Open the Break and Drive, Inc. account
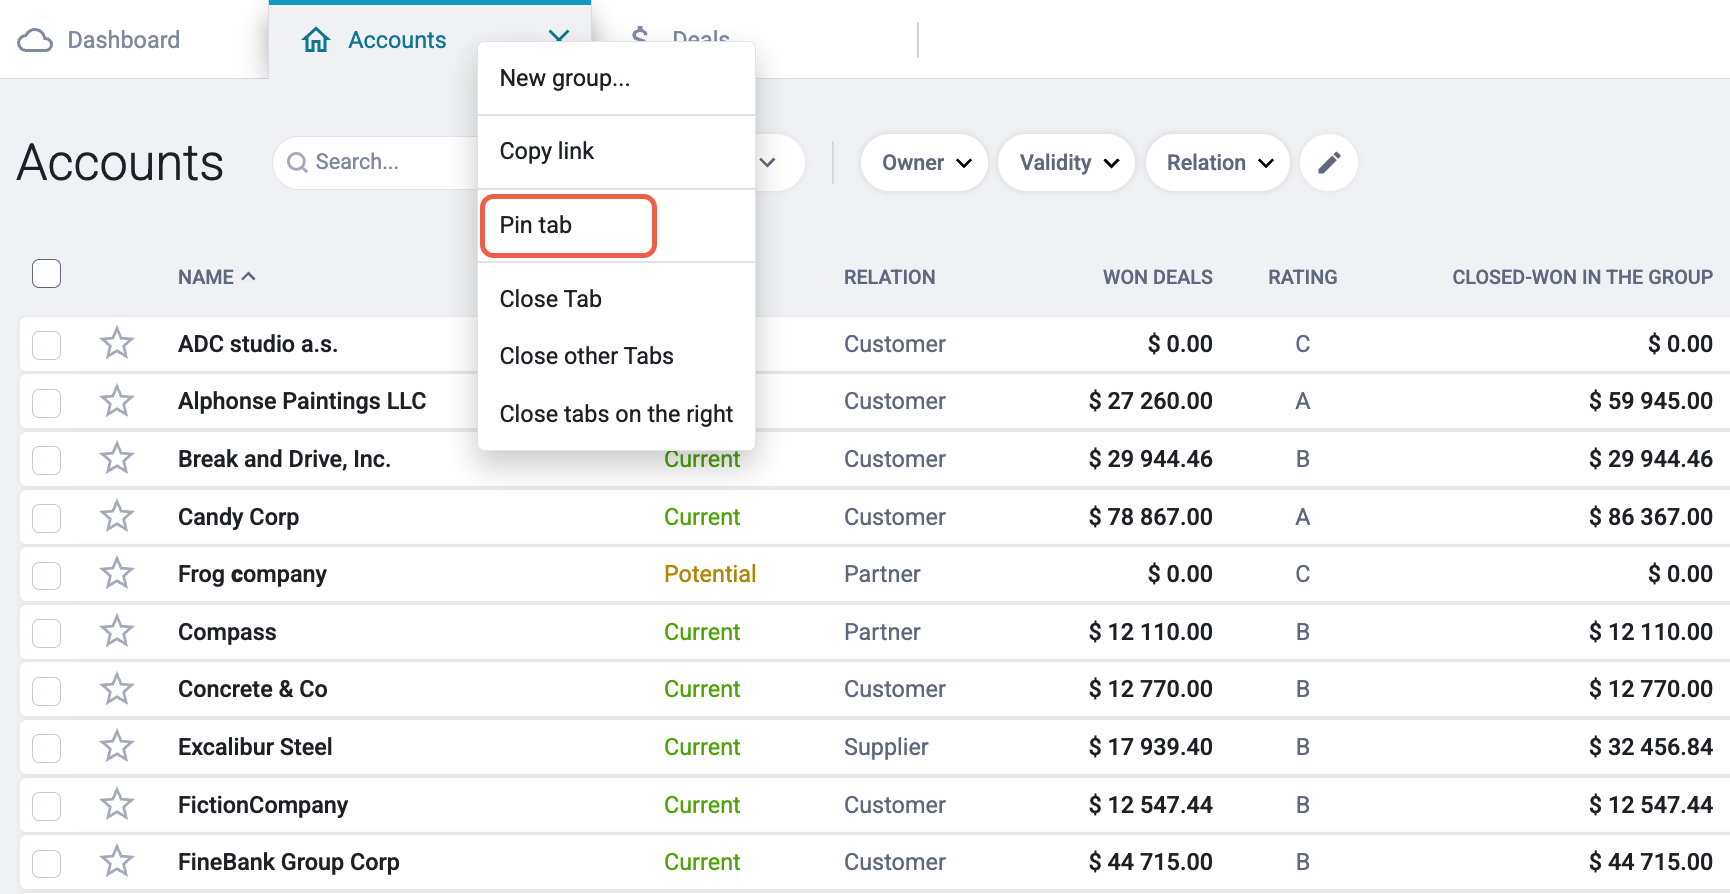Screen dimensions: 1730x894 point(284,459)
